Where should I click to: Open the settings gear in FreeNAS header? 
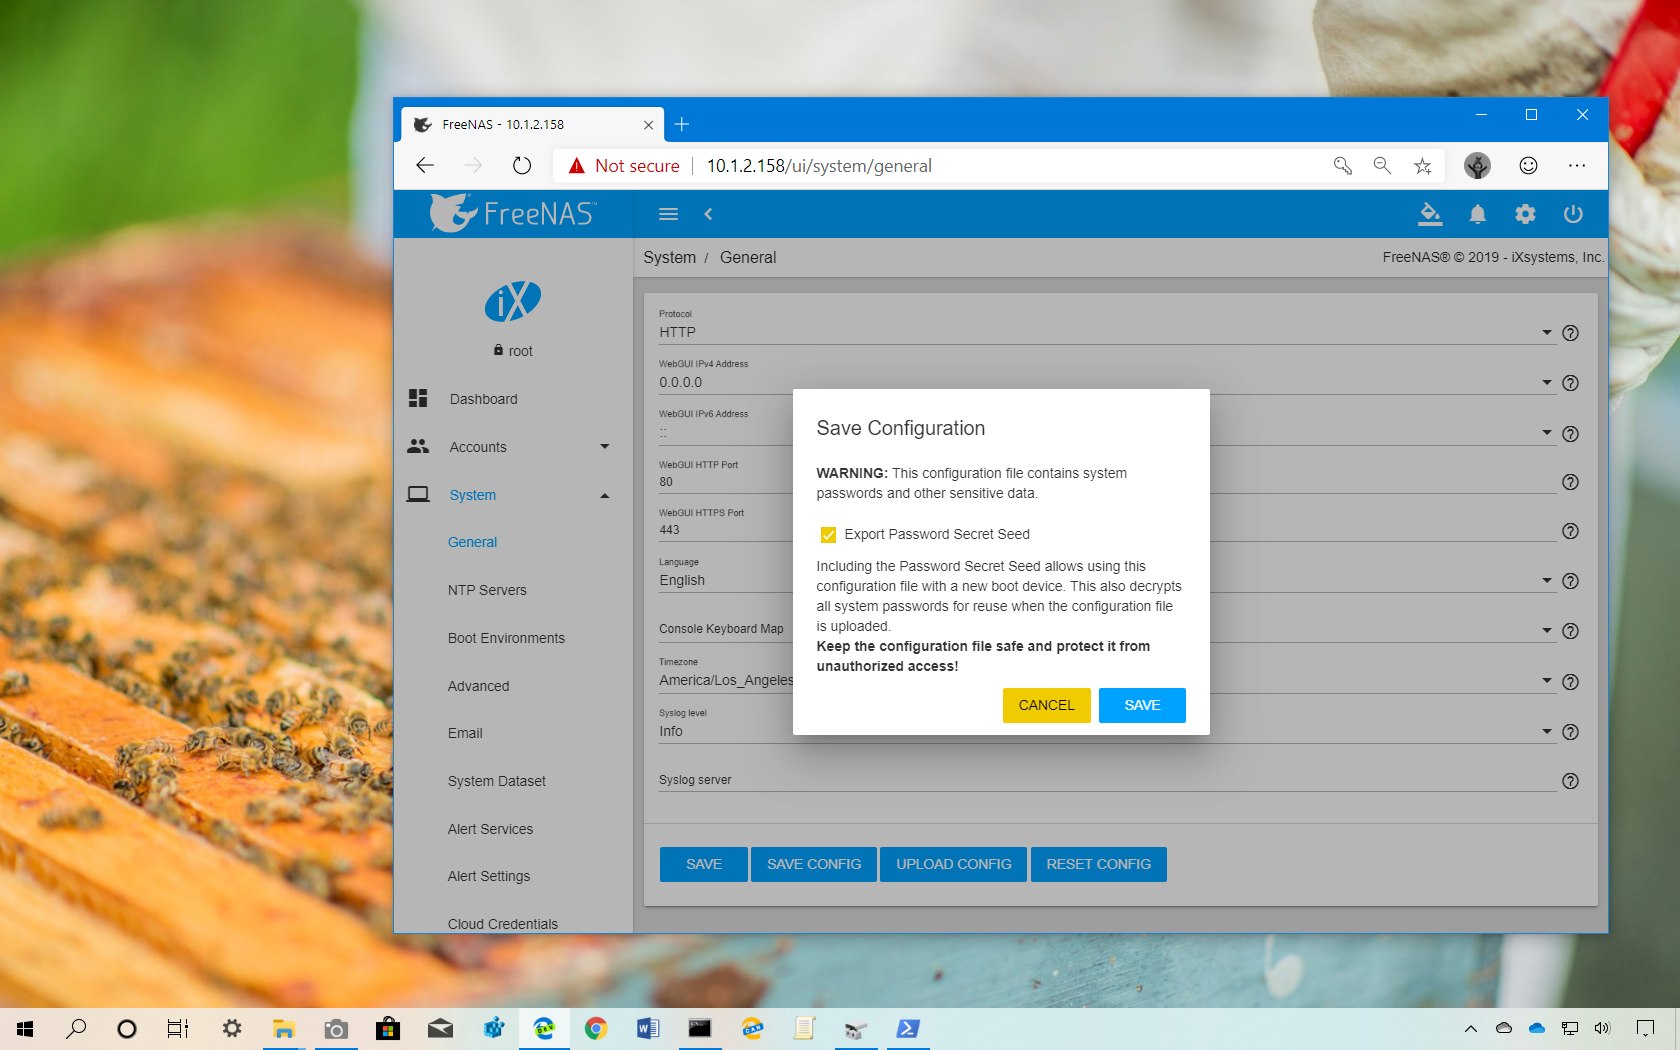click(1525, 214)
